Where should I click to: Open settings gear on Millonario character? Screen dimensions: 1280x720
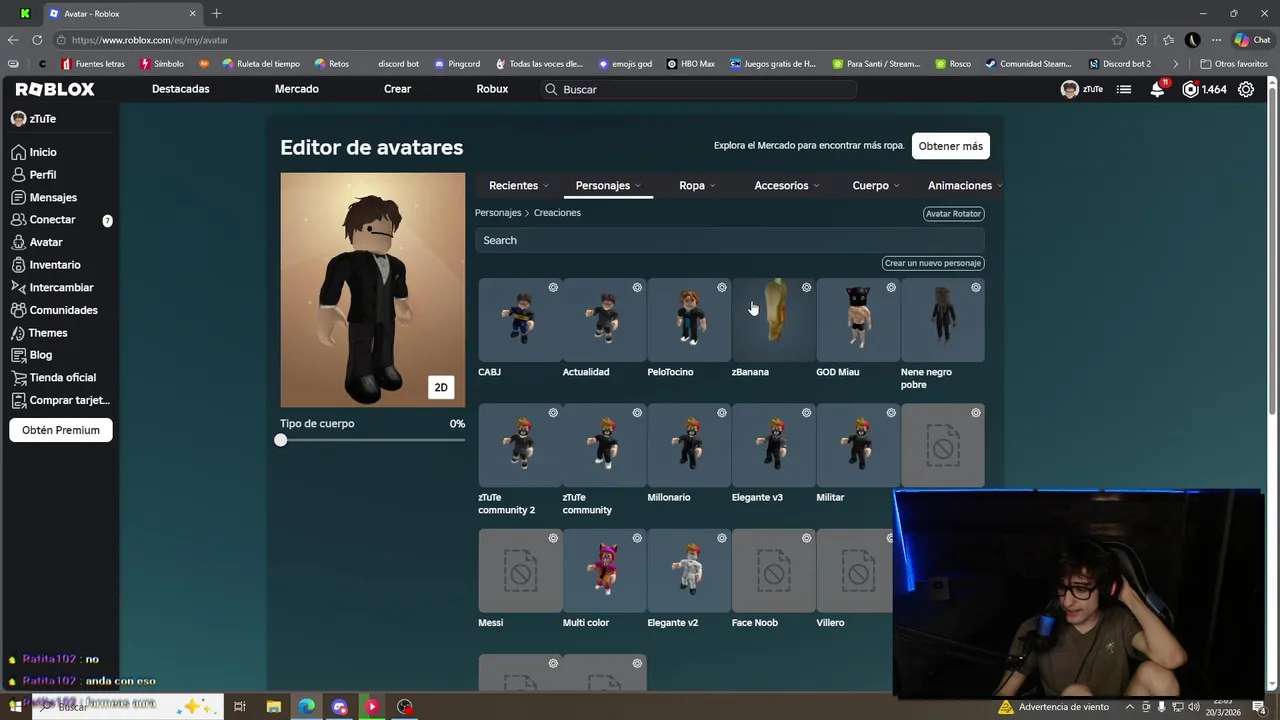tap(722, 412)
